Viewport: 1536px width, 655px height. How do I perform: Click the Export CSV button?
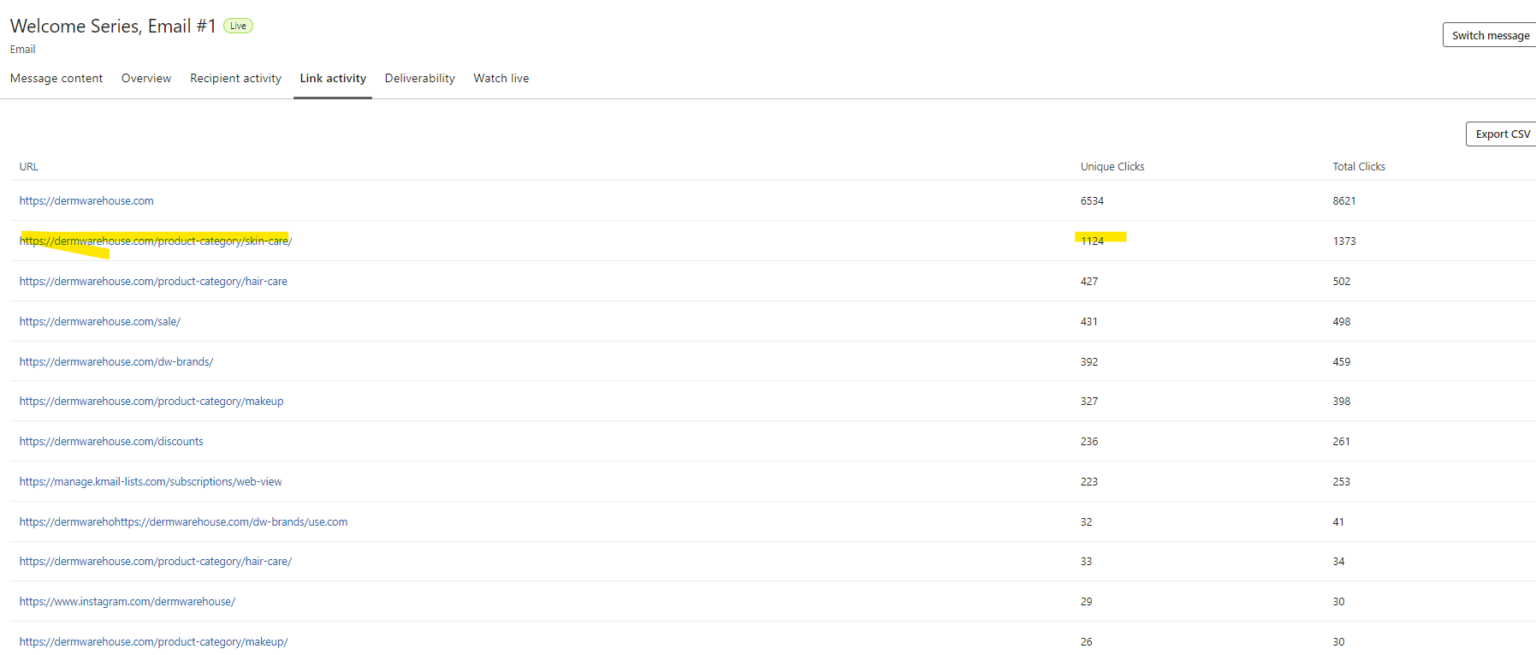tap(1502, 134)
